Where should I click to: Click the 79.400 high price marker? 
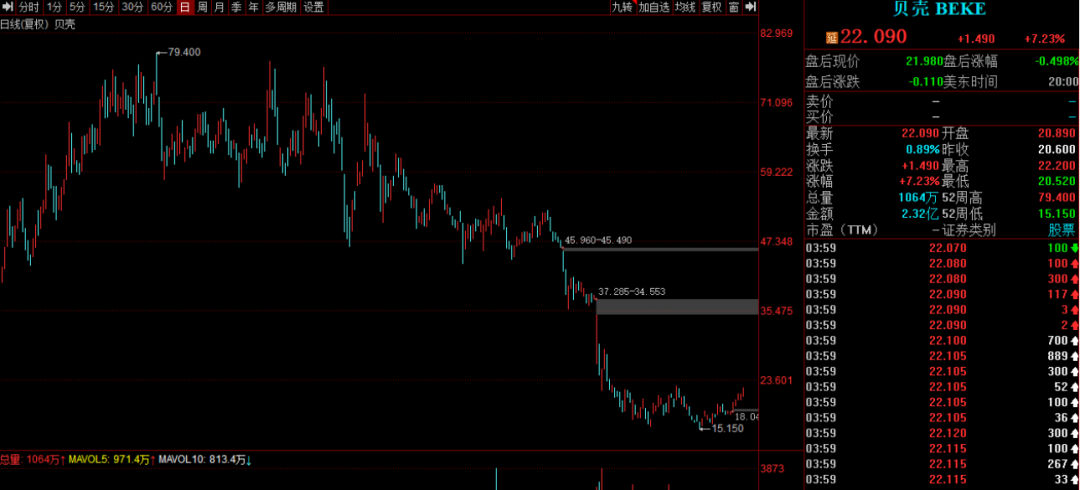[184, 52]
